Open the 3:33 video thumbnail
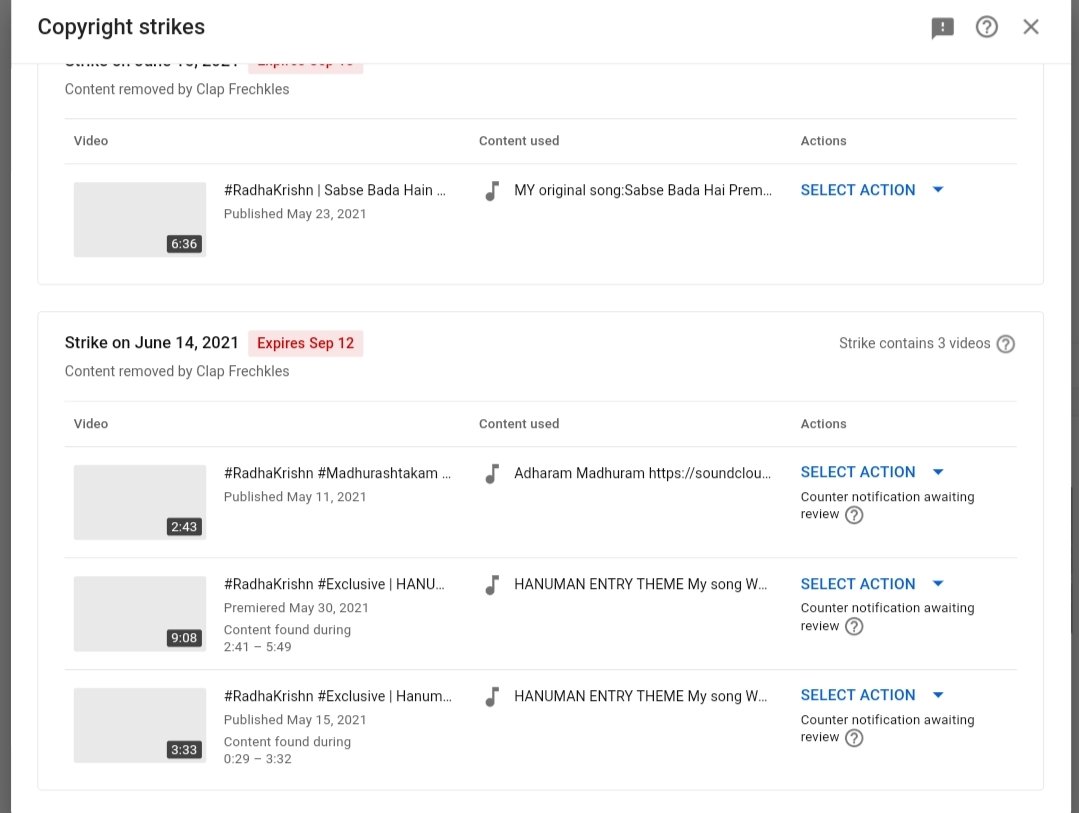The image size is (1079, 813). (140, 726)
